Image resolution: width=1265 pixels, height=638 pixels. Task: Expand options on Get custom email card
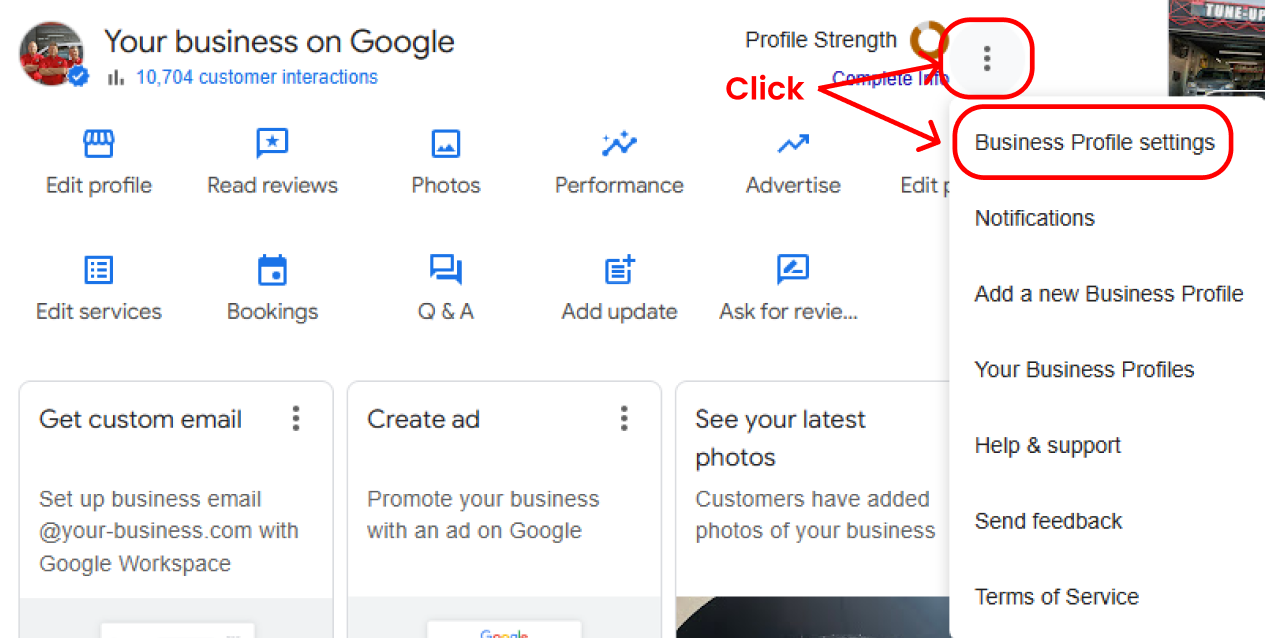[x=295, y=418]
